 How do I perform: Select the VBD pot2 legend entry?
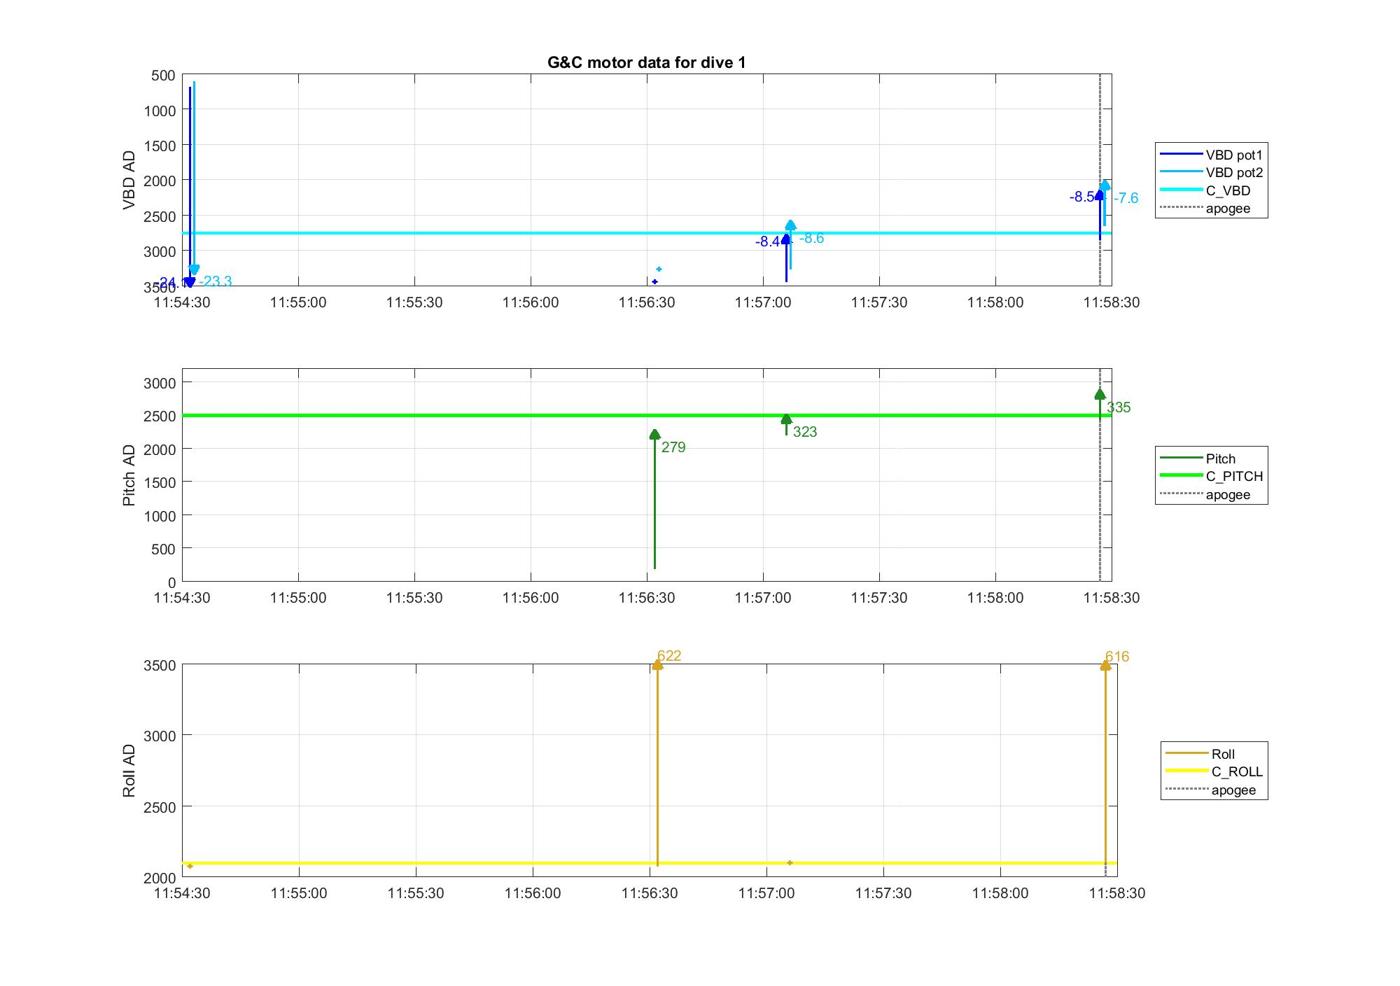1211,173
